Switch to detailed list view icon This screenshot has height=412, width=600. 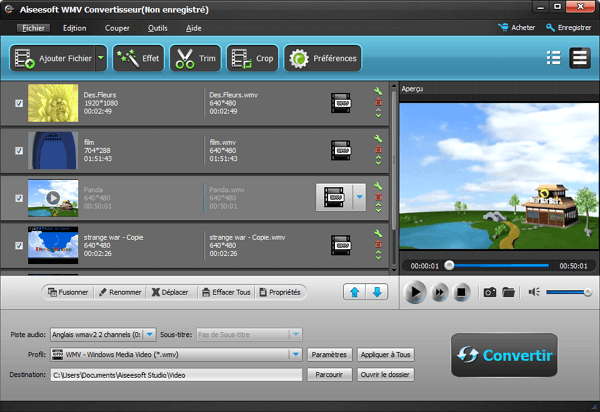point(580,58)
